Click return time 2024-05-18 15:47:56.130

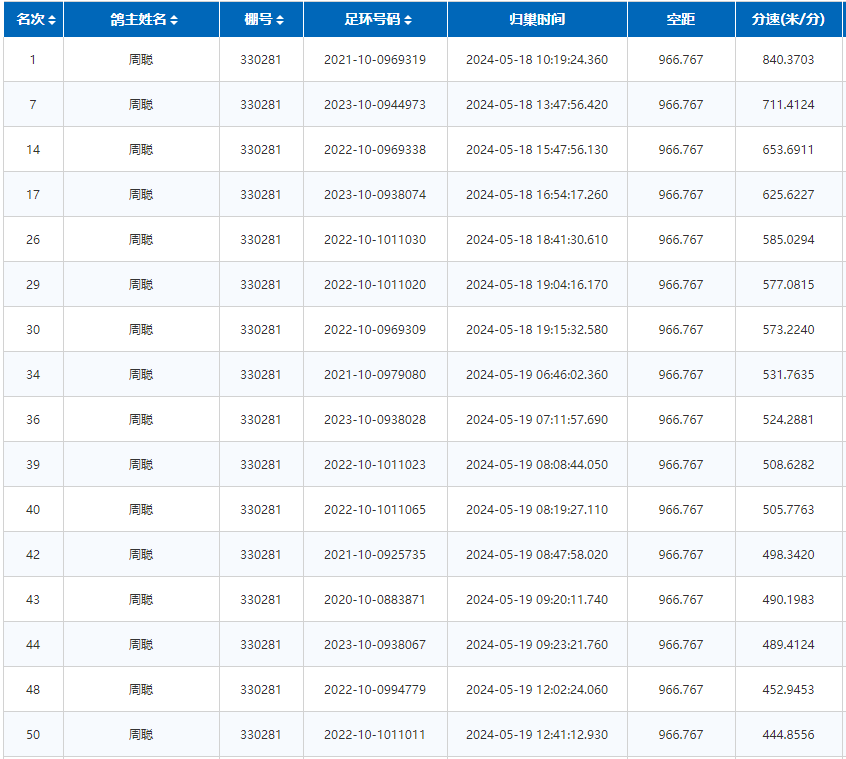(x=537, y=150)
